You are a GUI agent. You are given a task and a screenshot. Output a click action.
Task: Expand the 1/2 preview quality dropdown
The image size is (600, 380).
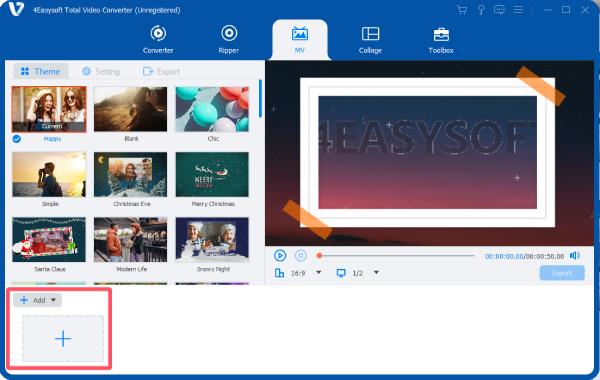(x=376, y=272)
